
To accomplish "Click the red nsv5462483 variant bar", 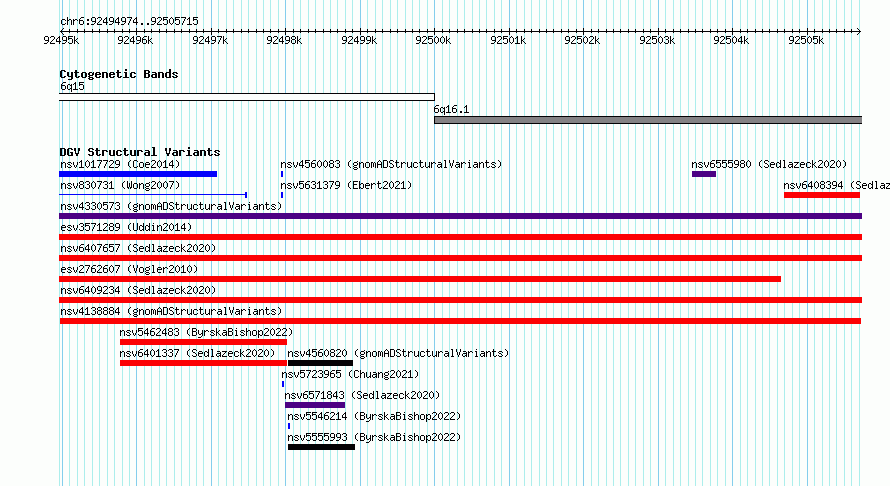I will point(203,342).
